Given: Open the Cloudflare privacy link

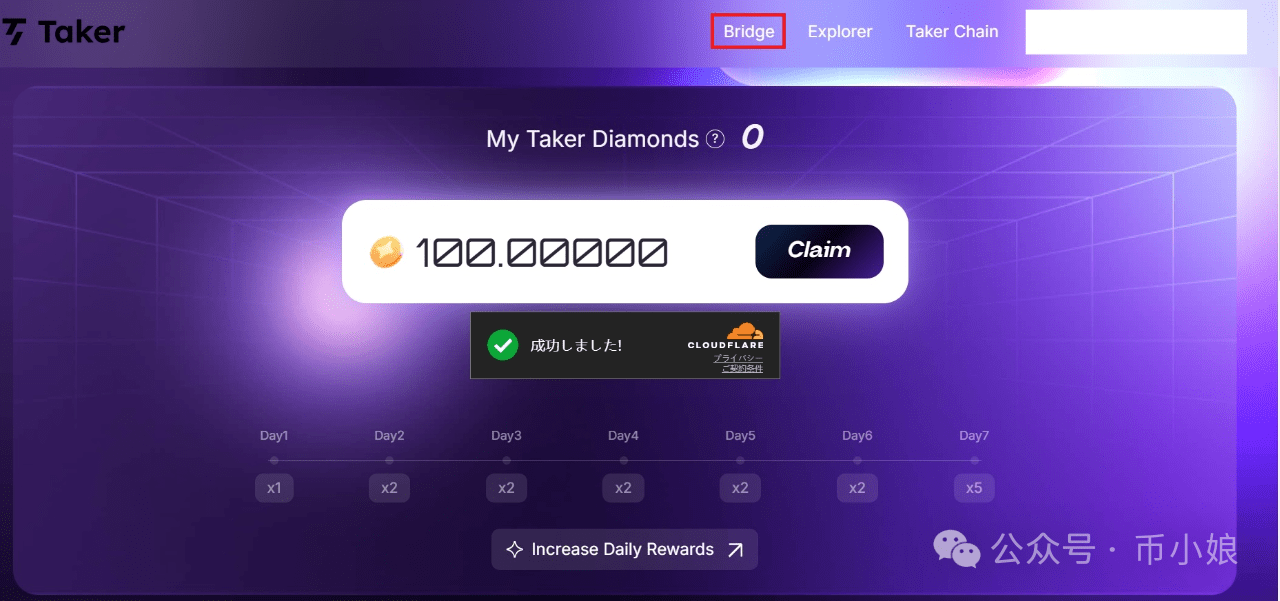Looking at the screenshot, I should click(738, 357).
